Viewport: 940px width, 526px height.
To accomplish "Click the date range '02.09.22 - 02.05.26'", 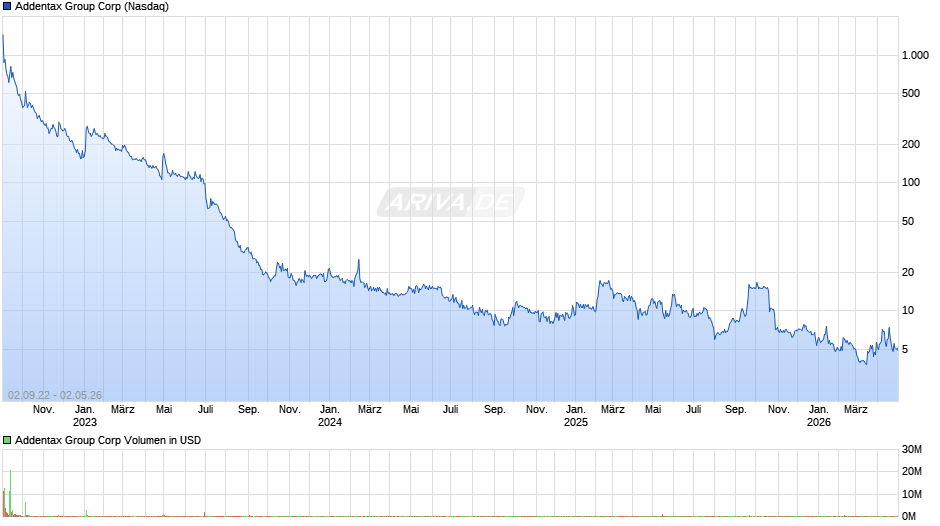I will (x=55, y=395).
